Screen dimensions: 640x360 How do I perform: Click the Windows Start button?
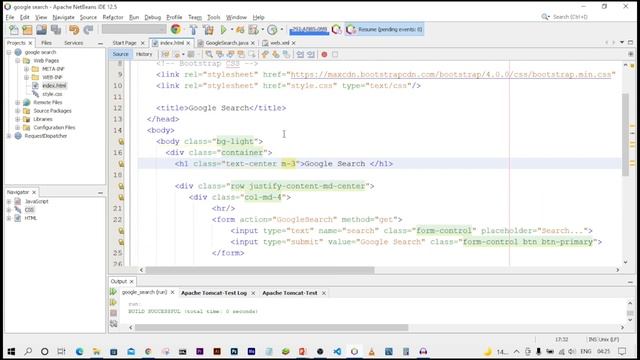pos(11,351)
